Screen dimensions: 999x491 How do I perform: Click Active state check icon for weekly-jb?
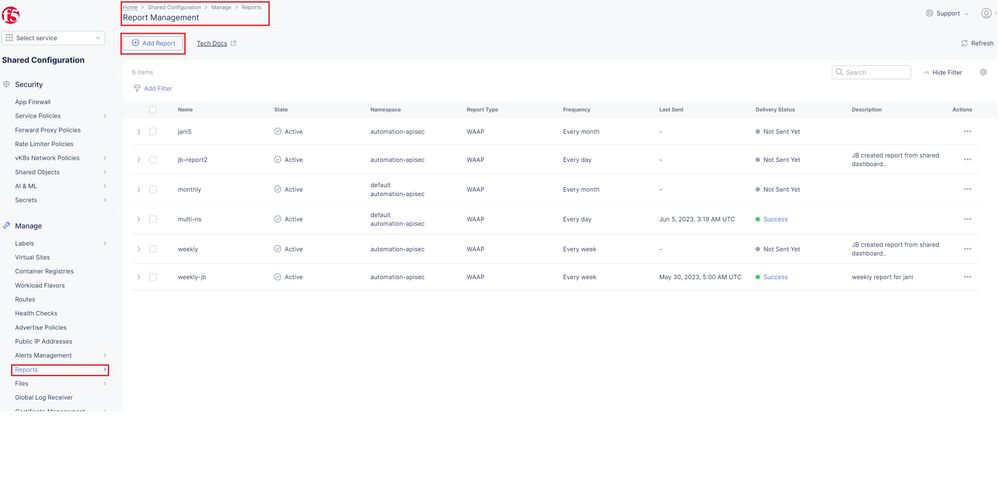[278, 277]
